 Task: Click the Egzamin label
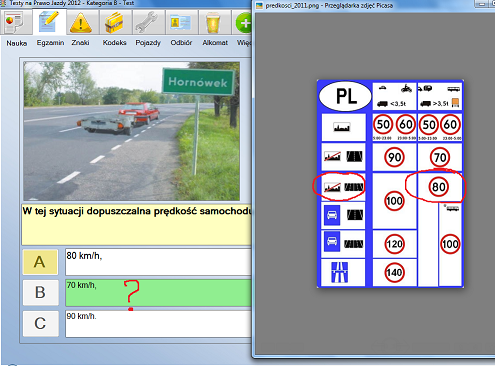(x=50, y=43)
